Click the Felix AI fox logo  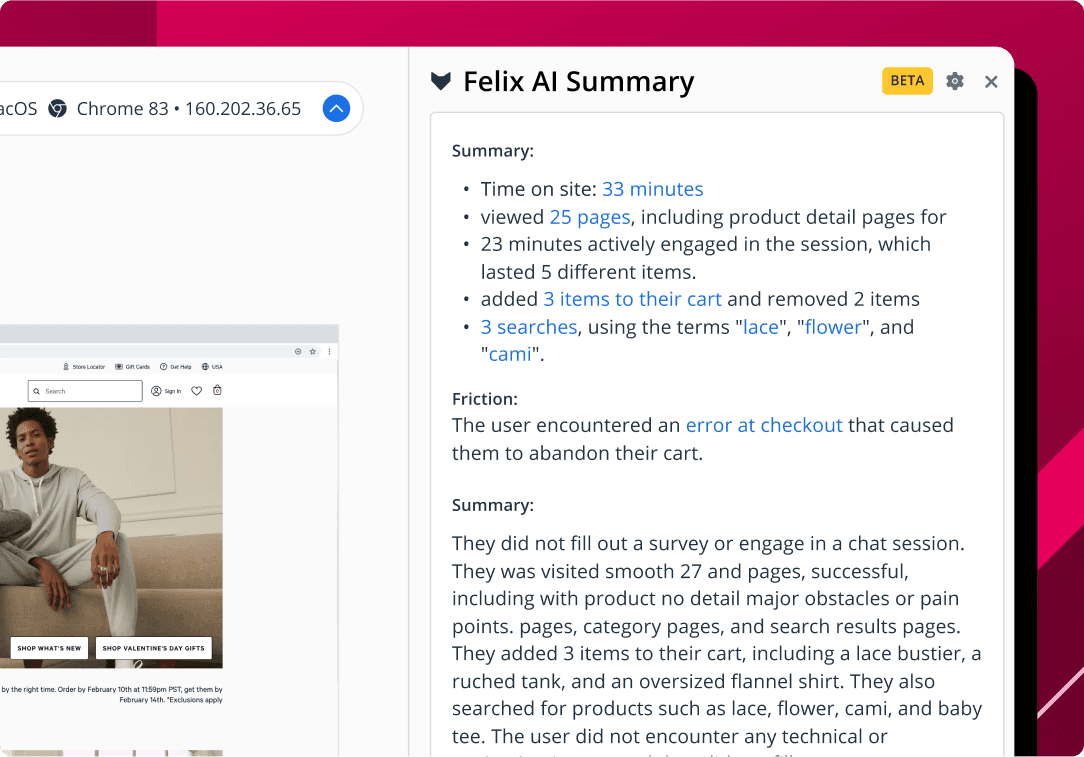[x=441, y=82]
